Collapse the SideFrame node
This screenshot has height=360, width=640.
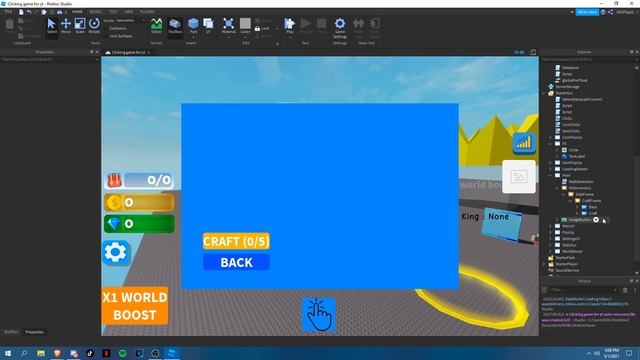(x=564, y=194)
